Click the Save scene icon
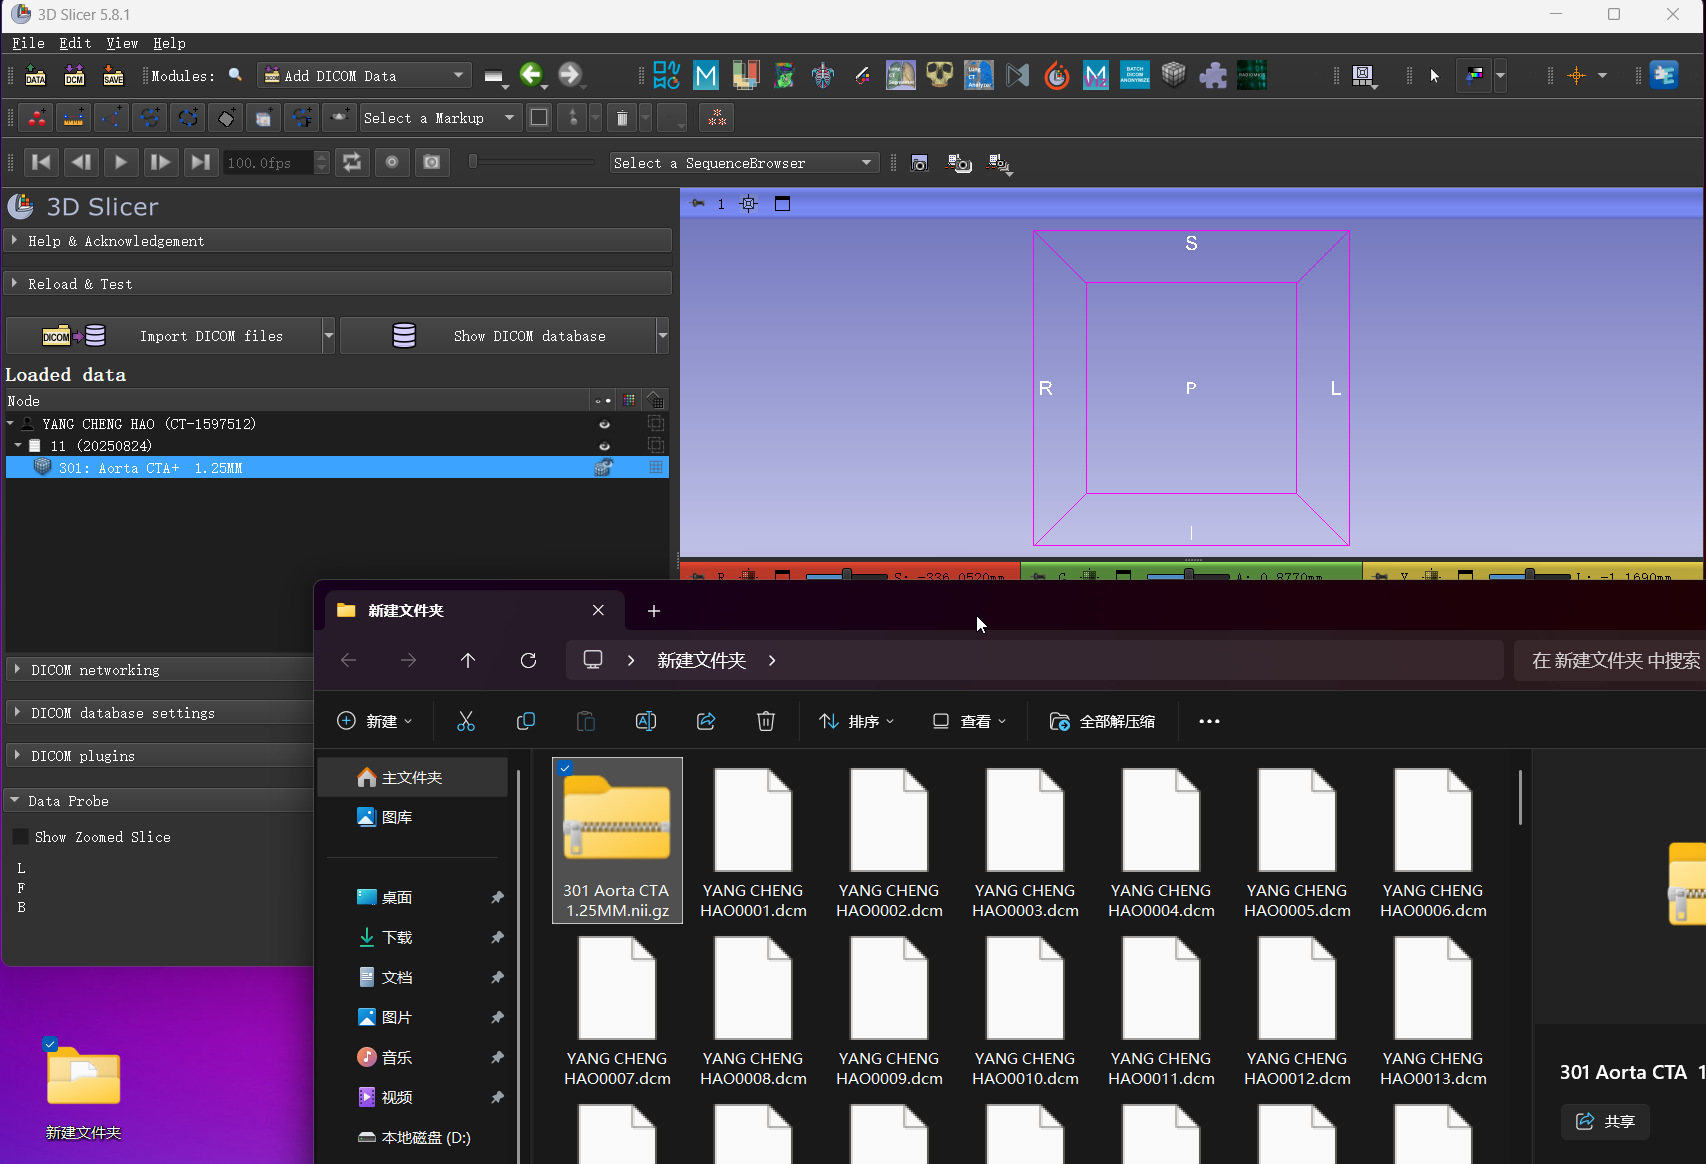Image resolution: width=1706 pixels, height=1164 pixels. [x=113, y=76]
